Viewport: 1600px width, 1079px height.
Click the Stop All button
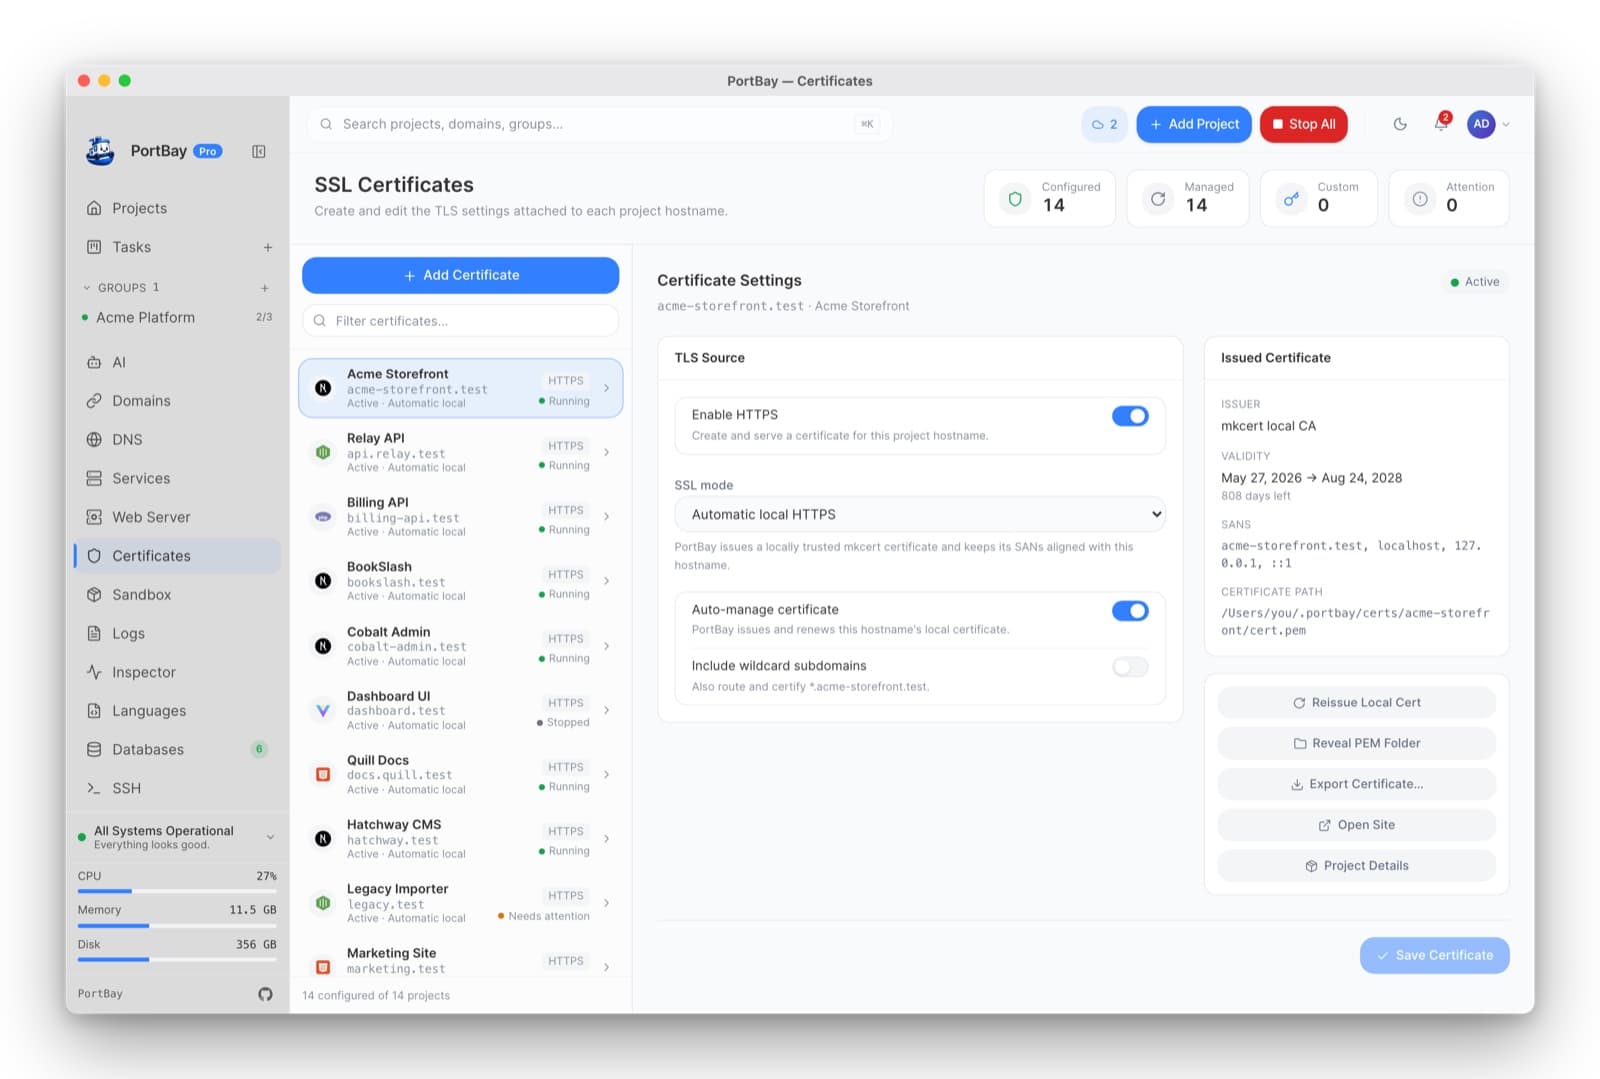tap(1304, 124)
